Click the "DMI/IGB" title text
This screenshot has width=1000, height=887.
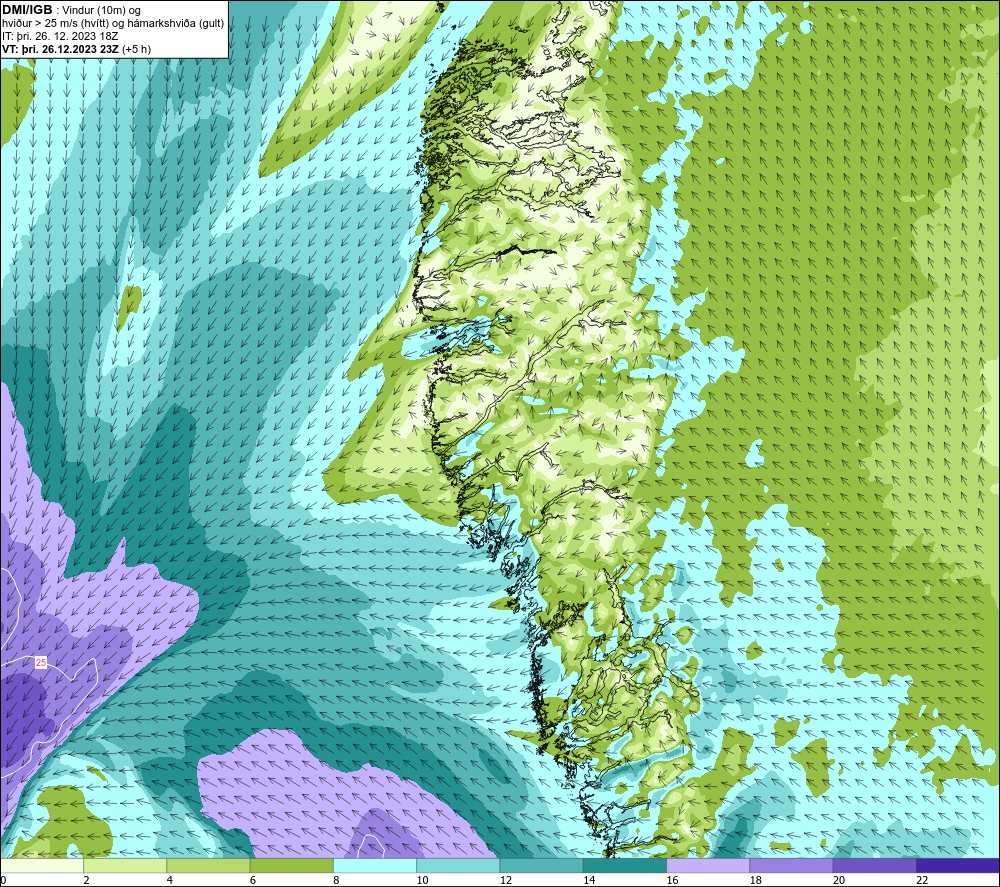coord(27,10)
